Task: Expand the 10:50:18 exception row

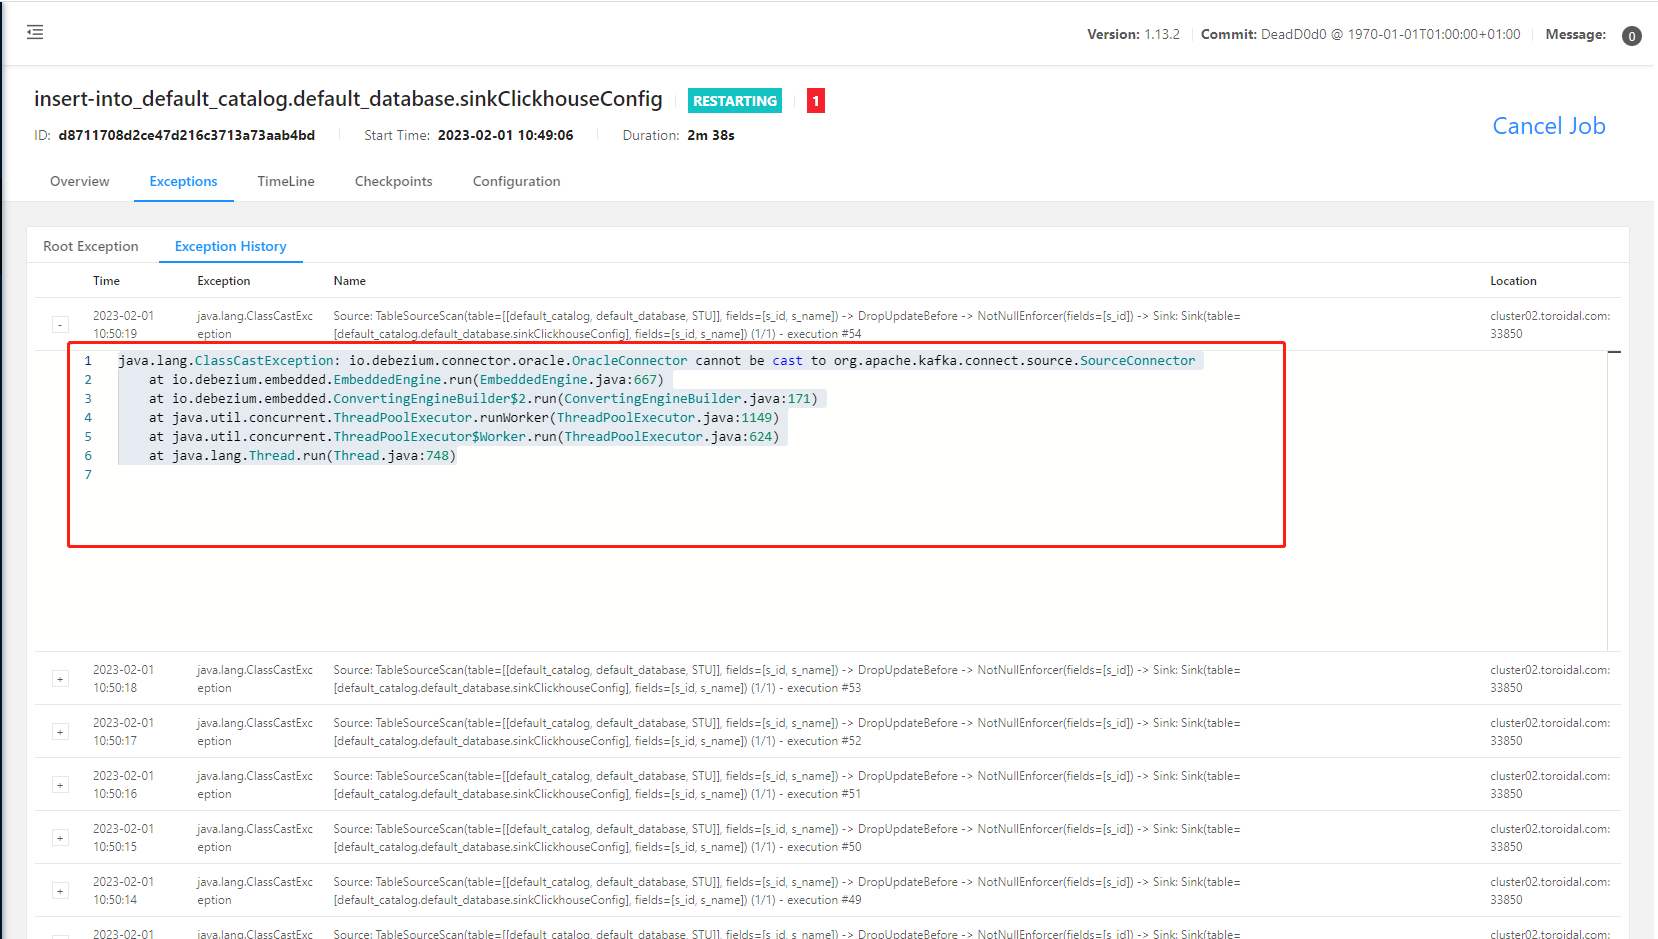Action: click(60, 679)
